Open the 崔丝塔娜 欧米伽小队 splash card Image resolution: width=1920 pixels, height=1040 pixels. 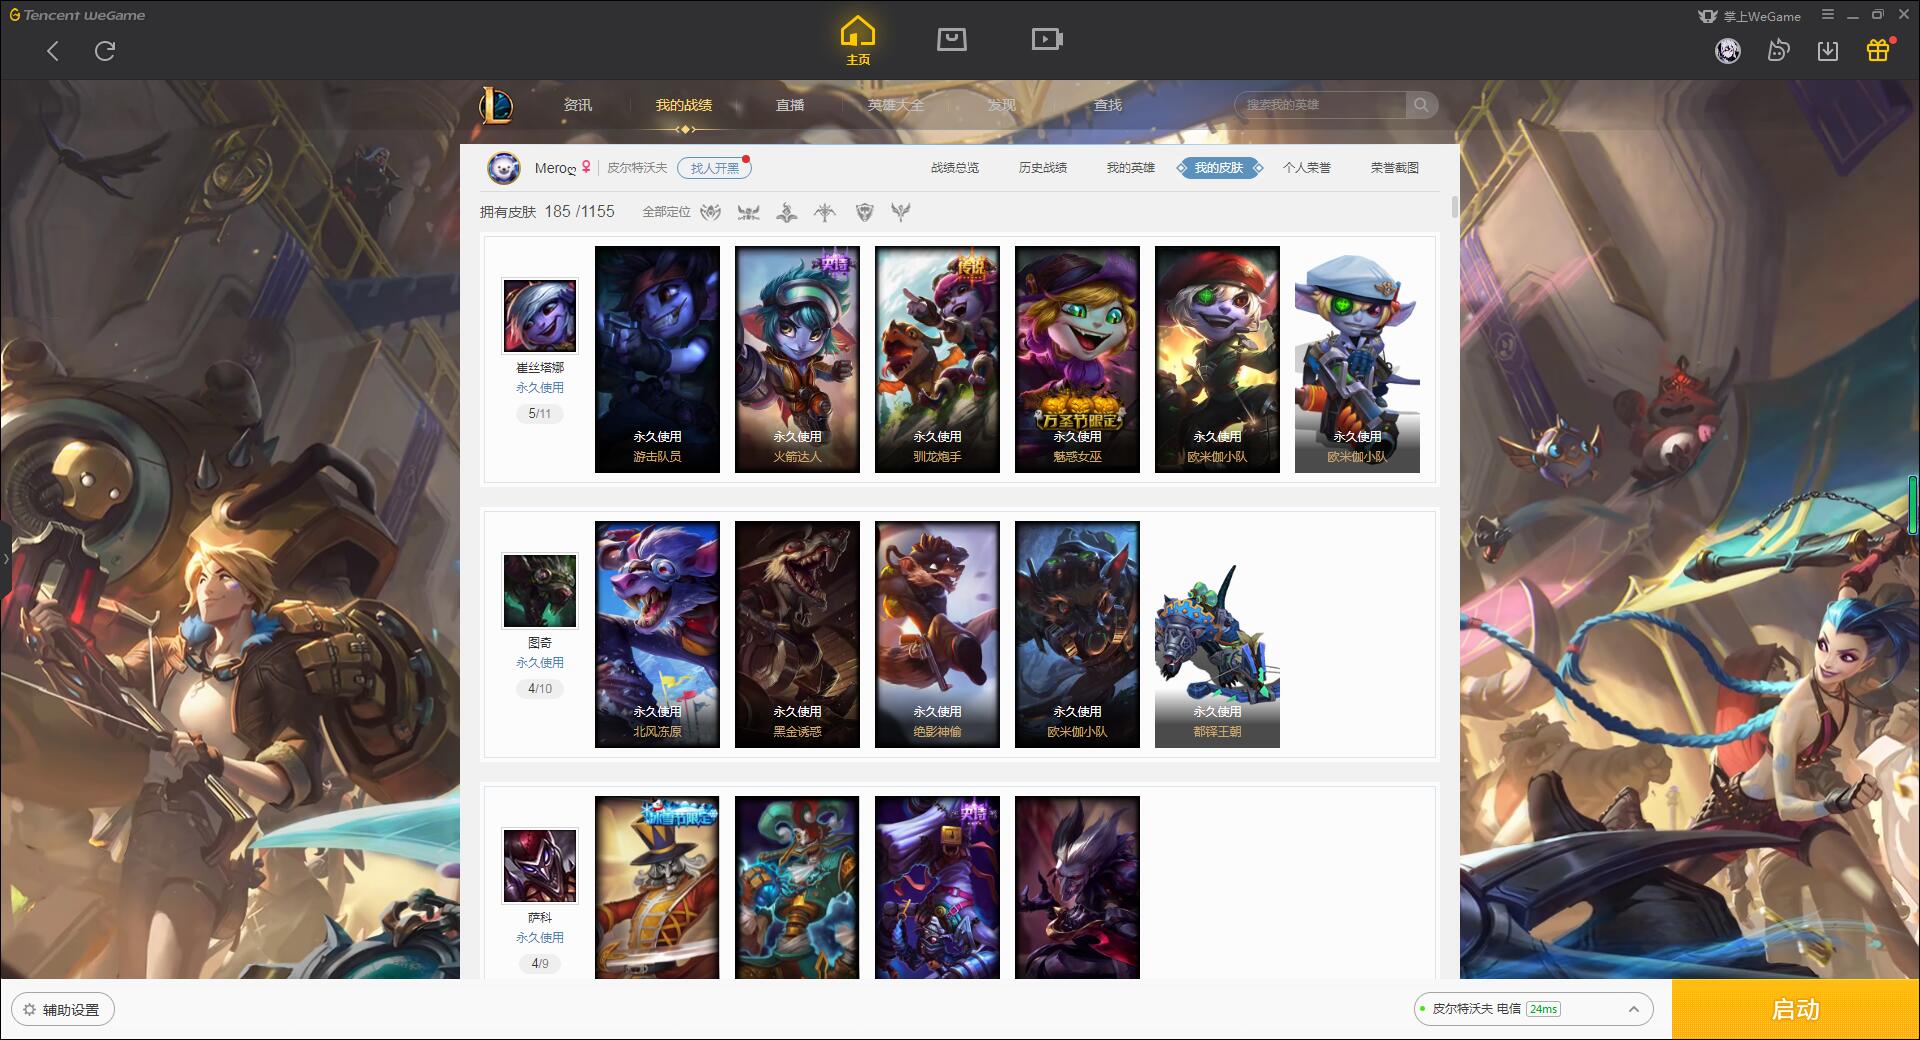pos(1217,359)
